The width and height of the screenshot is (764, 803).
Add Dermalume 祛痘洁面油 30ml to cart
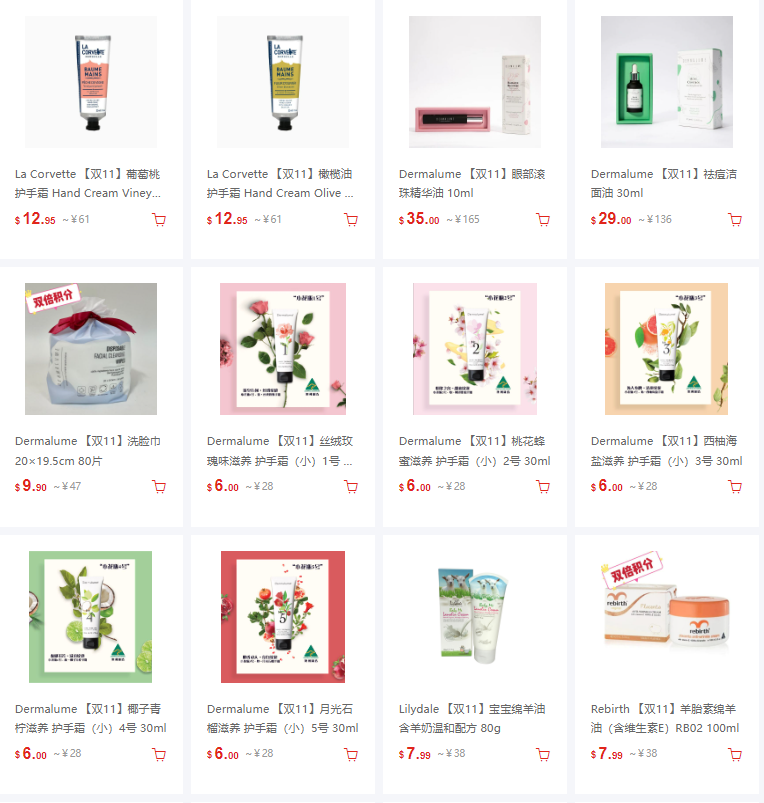point(735,220)
